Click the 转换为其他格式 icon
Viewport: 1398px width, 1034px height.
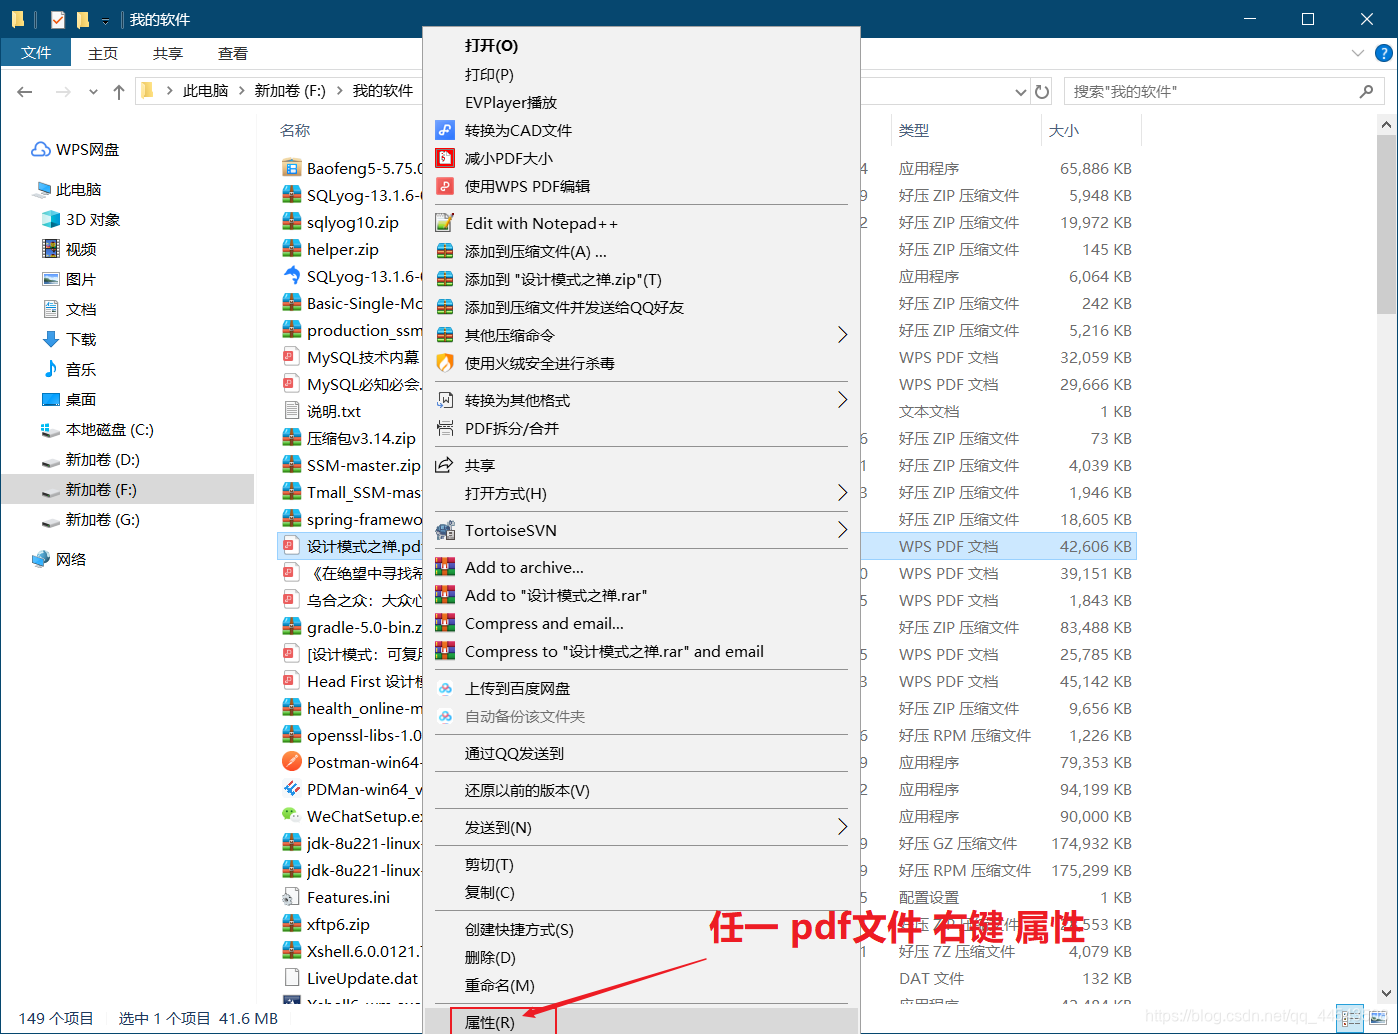coord(445,400)
